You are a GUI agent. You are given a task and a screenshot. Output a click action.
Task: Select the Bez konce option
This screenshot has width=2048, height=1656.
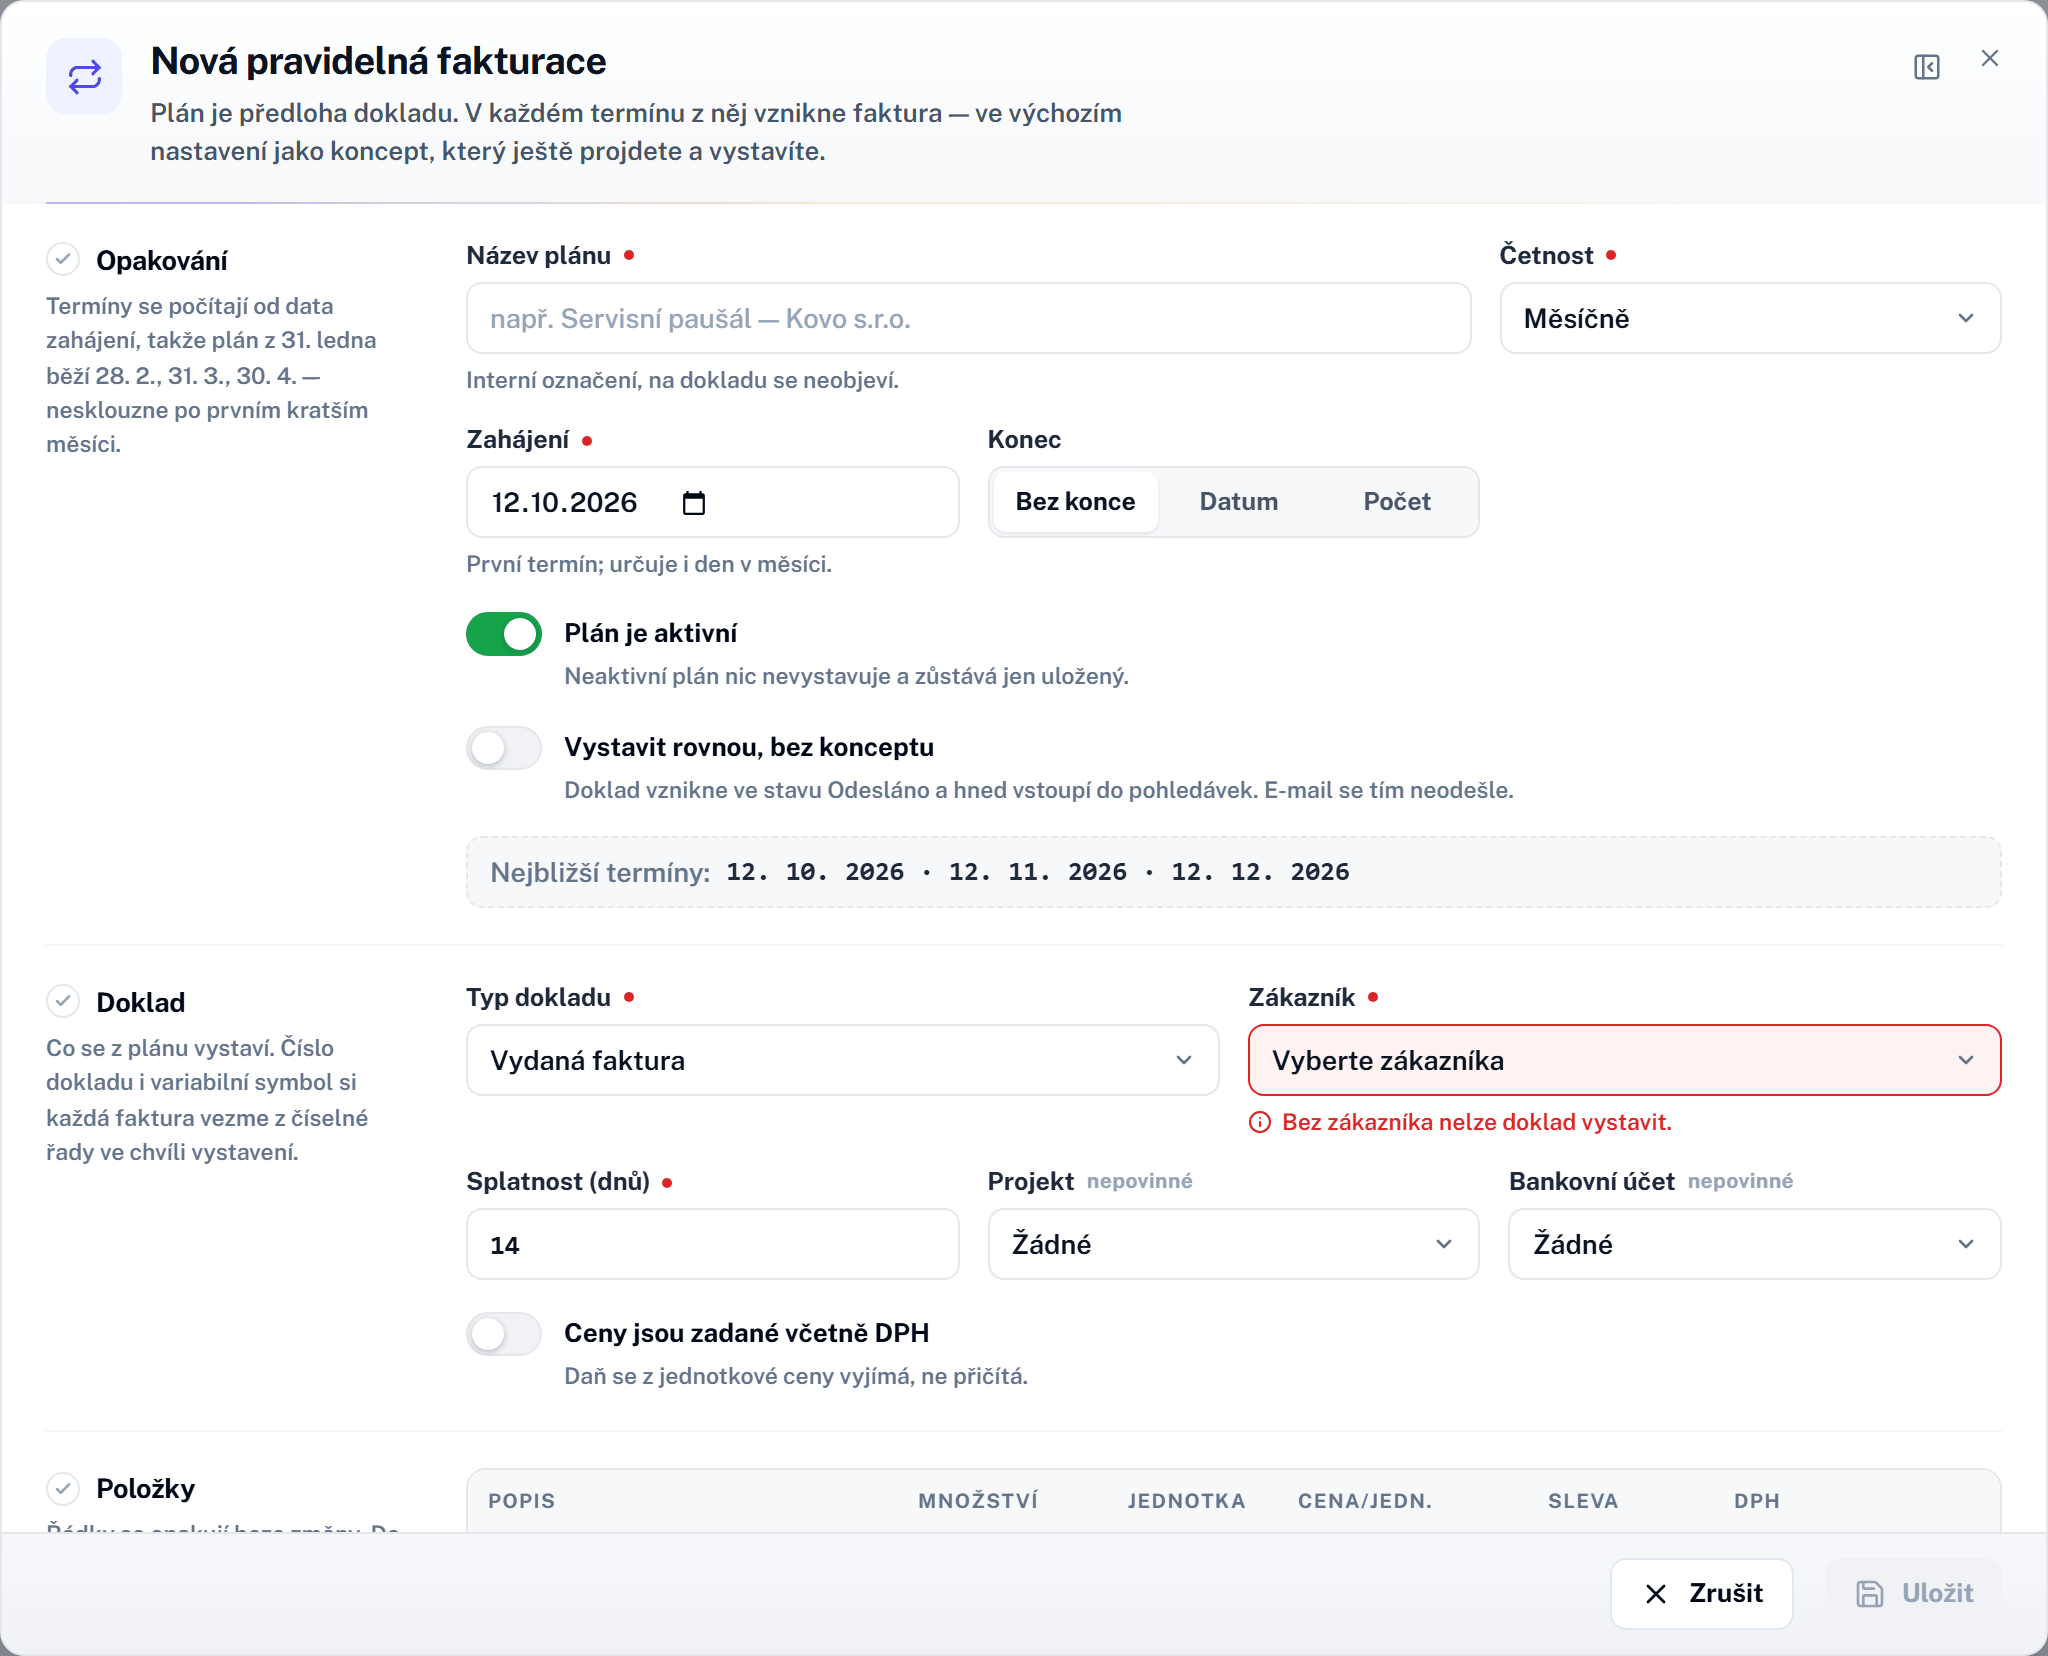(x=1075, y=502)
